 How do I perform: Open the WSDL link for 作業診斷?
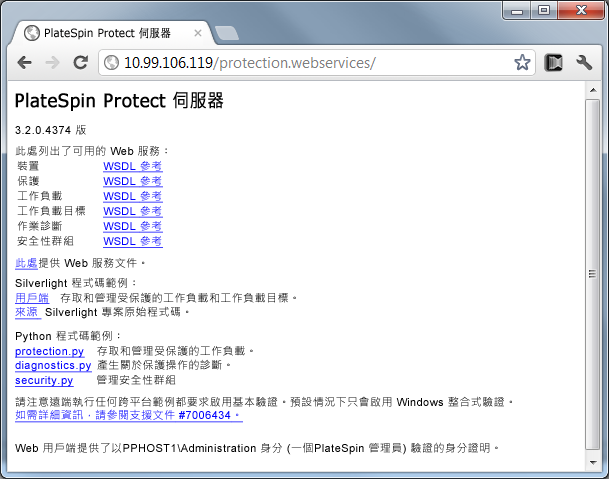coord(133,226)
